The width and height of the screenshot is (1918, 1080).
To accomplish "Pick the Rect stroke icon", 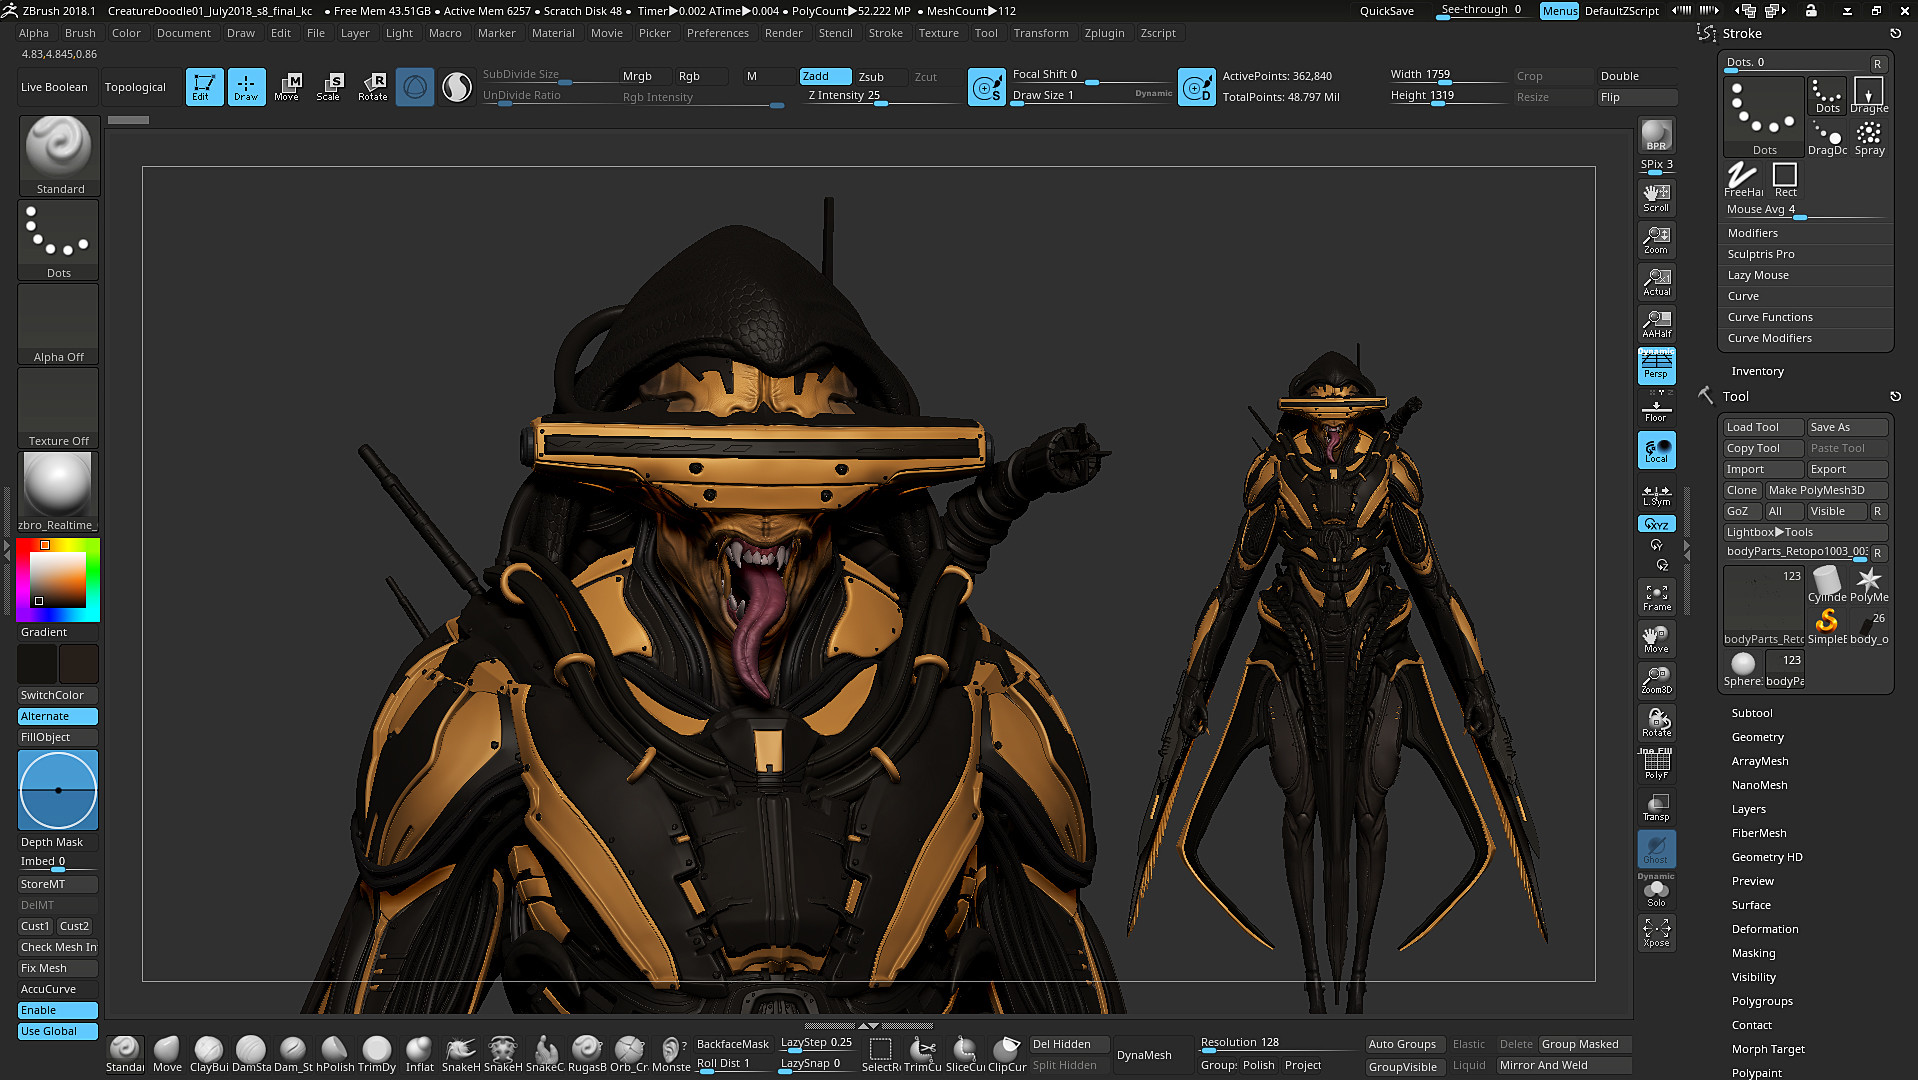I will click(1785, 180).
